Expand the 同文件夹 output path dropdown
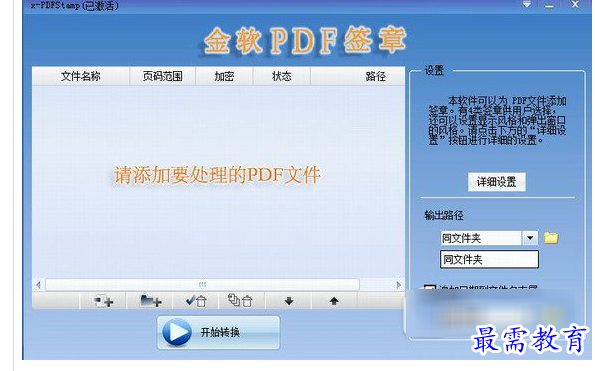Screen dimensions: 595x371 [530, 238]
